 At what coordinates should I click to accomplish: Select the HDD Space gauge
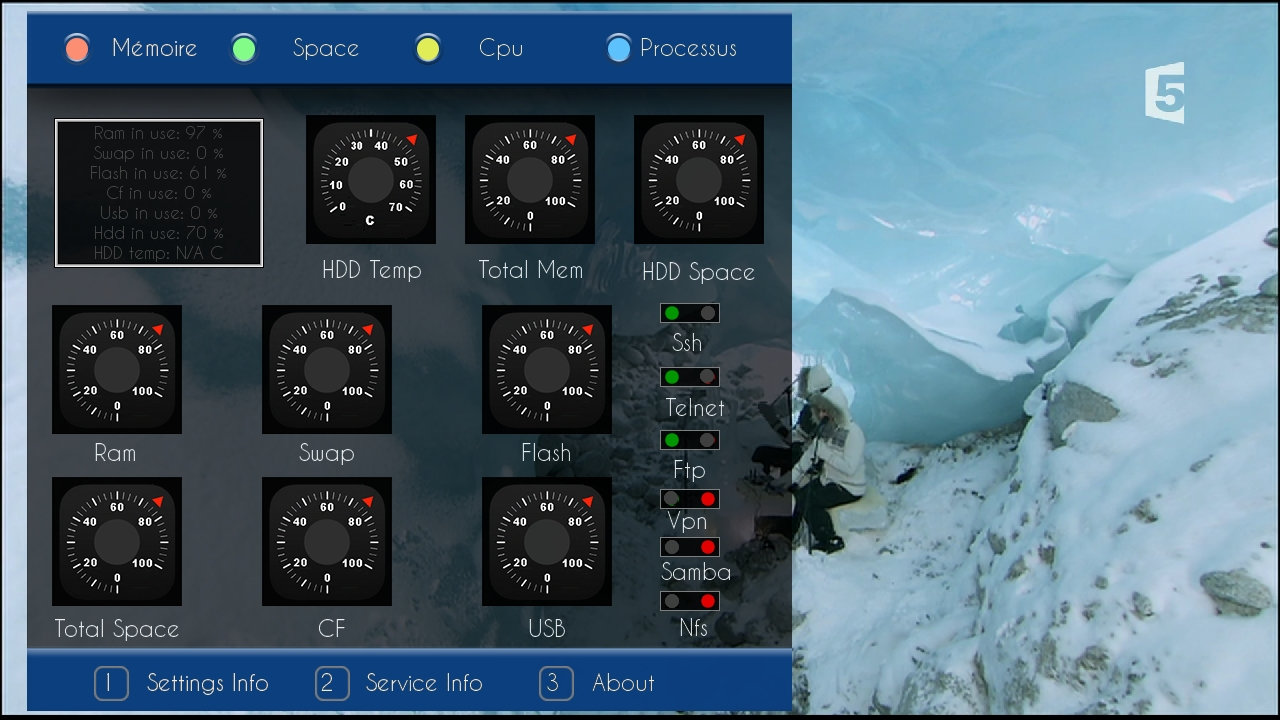(699, 179)
